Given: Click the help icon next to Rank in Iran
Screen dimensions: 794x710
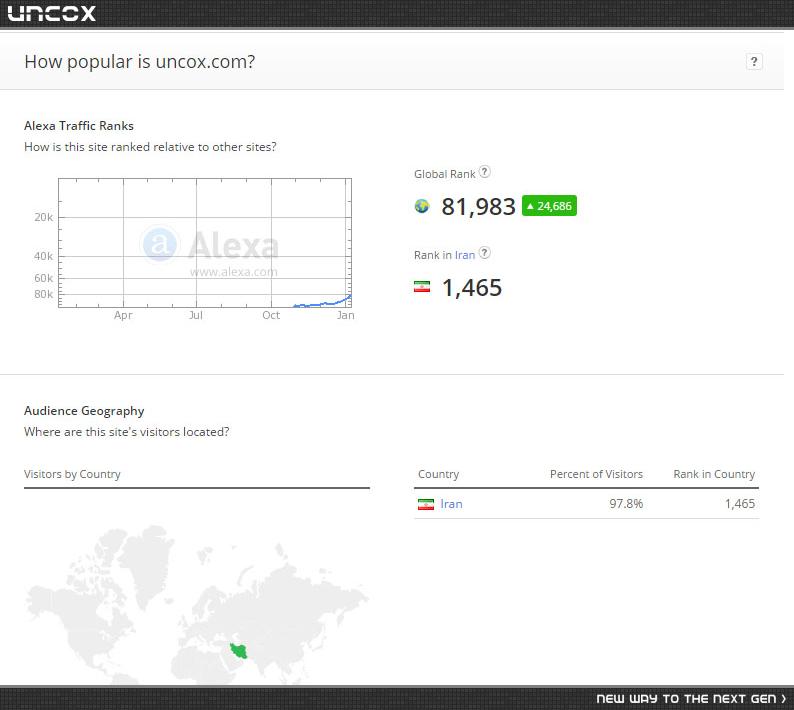Looking at the screenshot, I should pyautogui.click(x=485, y=253).
